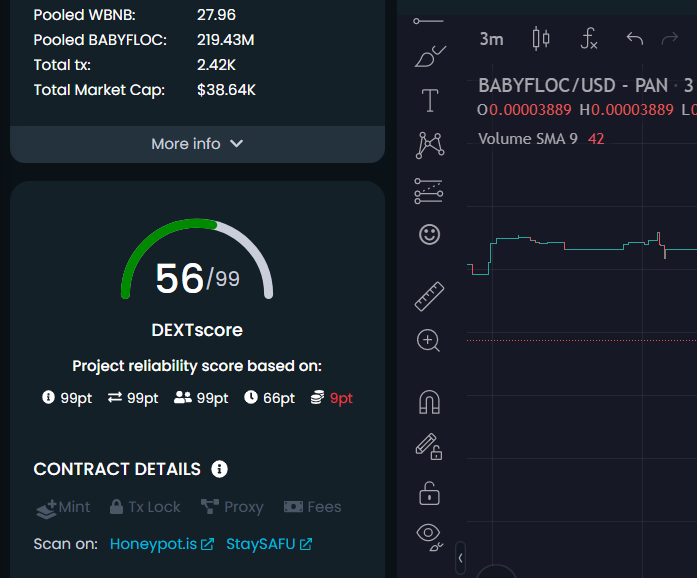This screenshot has width=697, height=578.
Task: Click the Volume SMA 9 indicator label
Action: [x=527, y=139]
